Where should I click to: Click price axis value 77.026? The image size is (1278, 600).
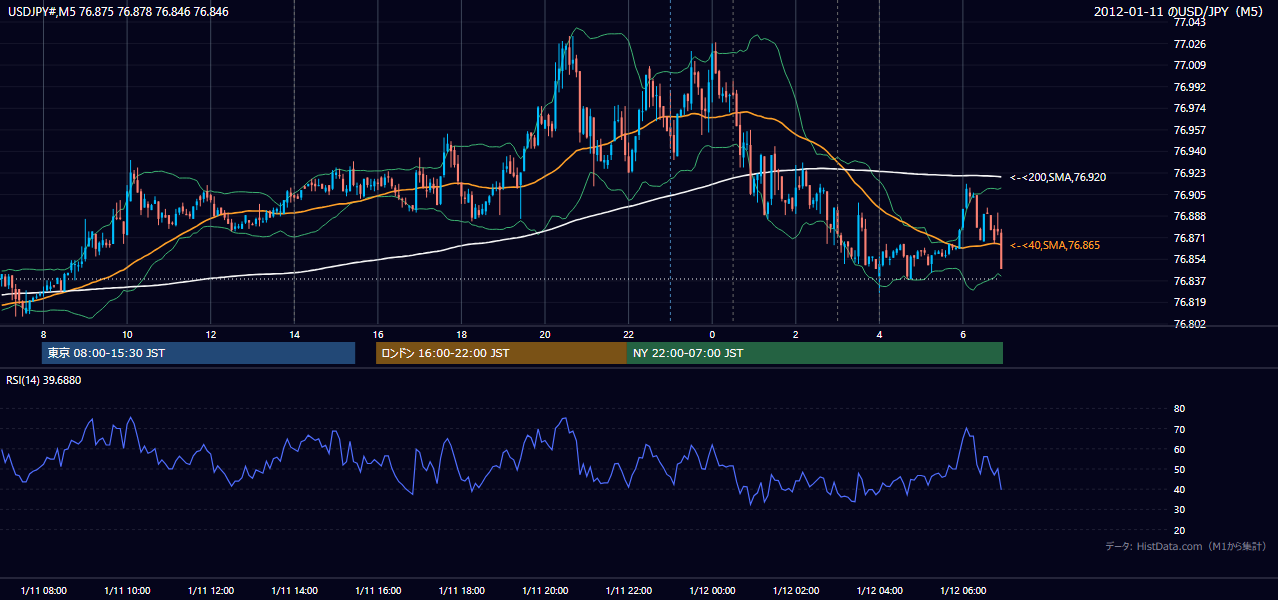coord(1188,44)
